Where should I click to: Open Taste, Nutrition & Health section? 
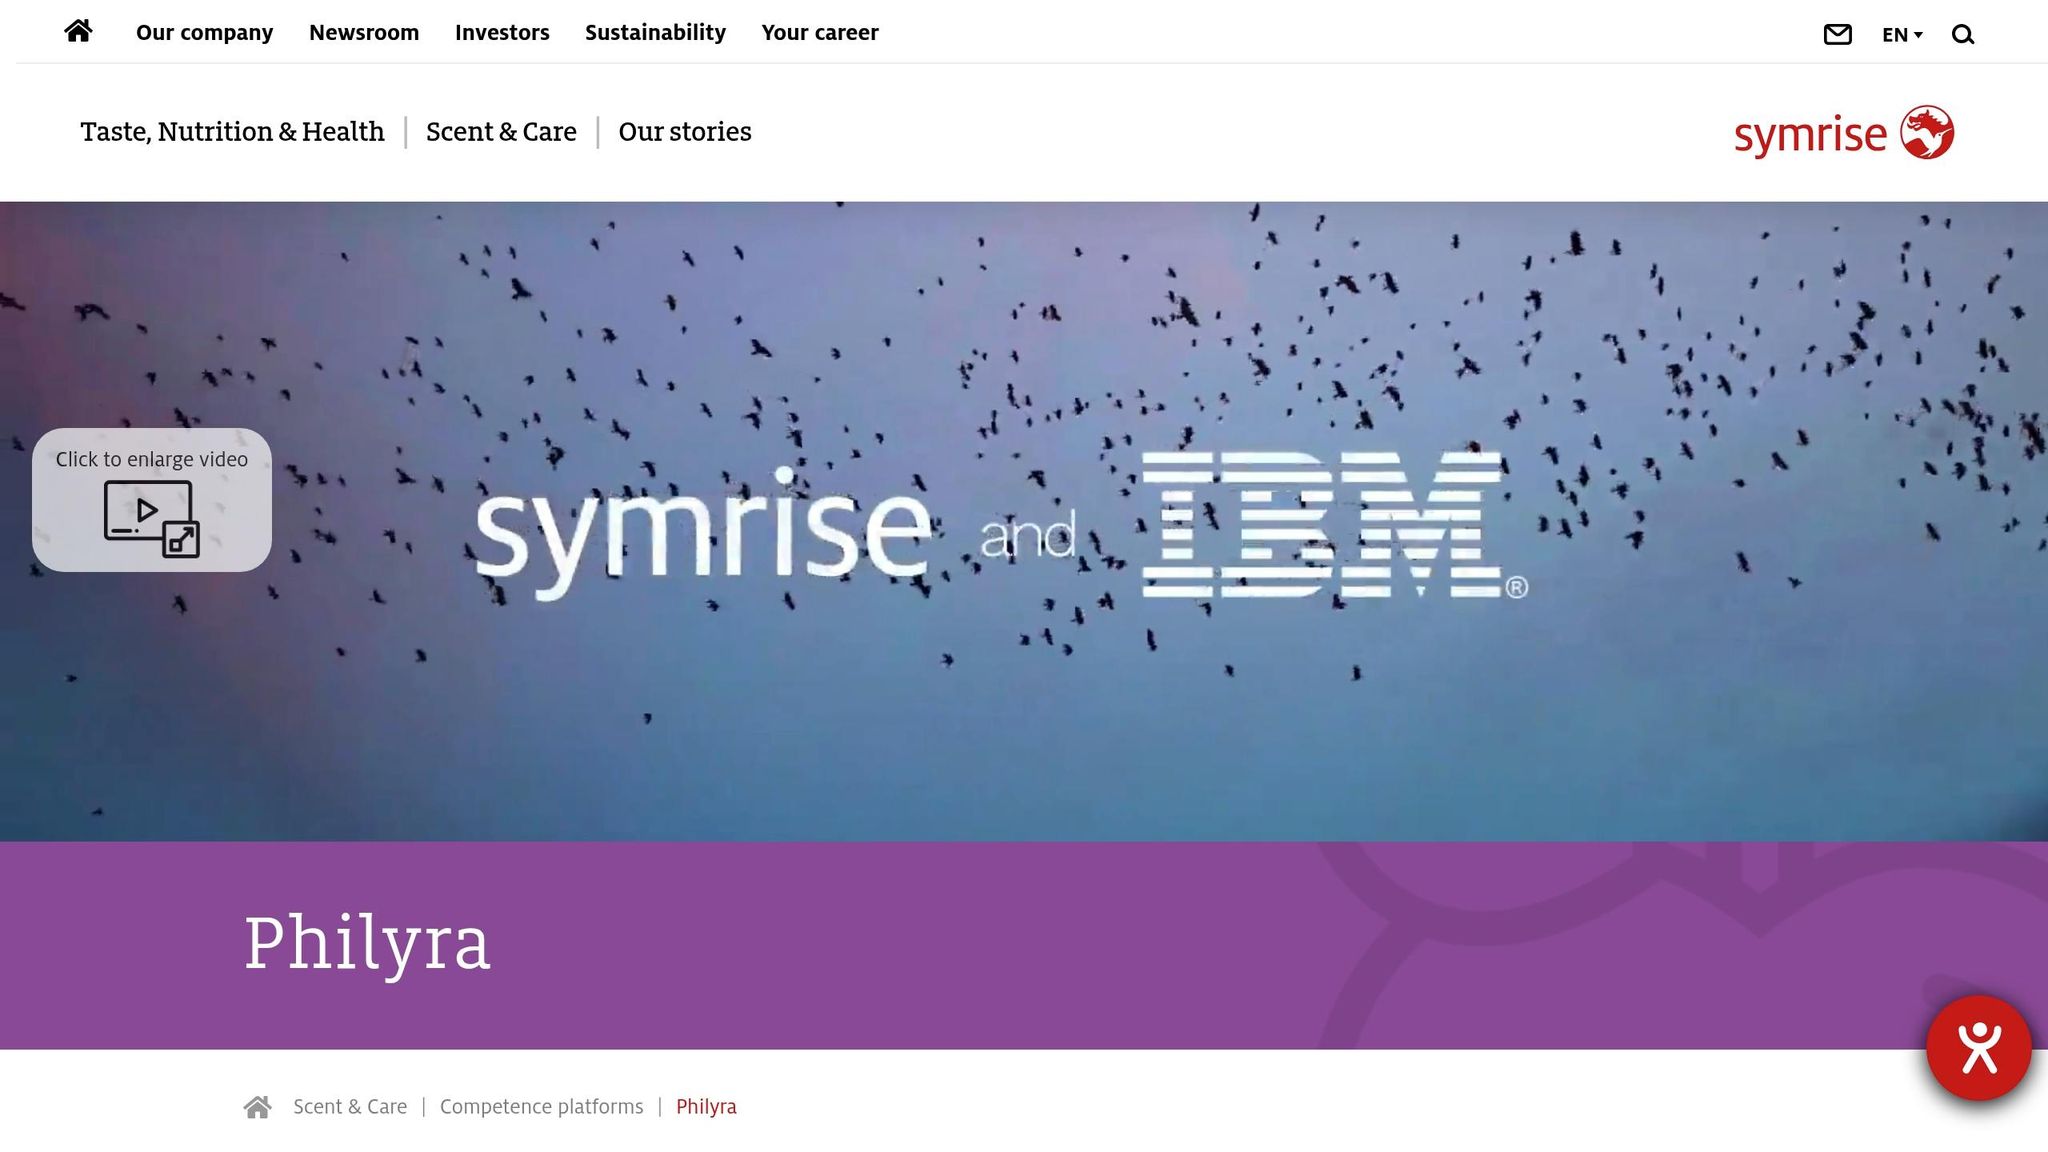click(232, 132)
